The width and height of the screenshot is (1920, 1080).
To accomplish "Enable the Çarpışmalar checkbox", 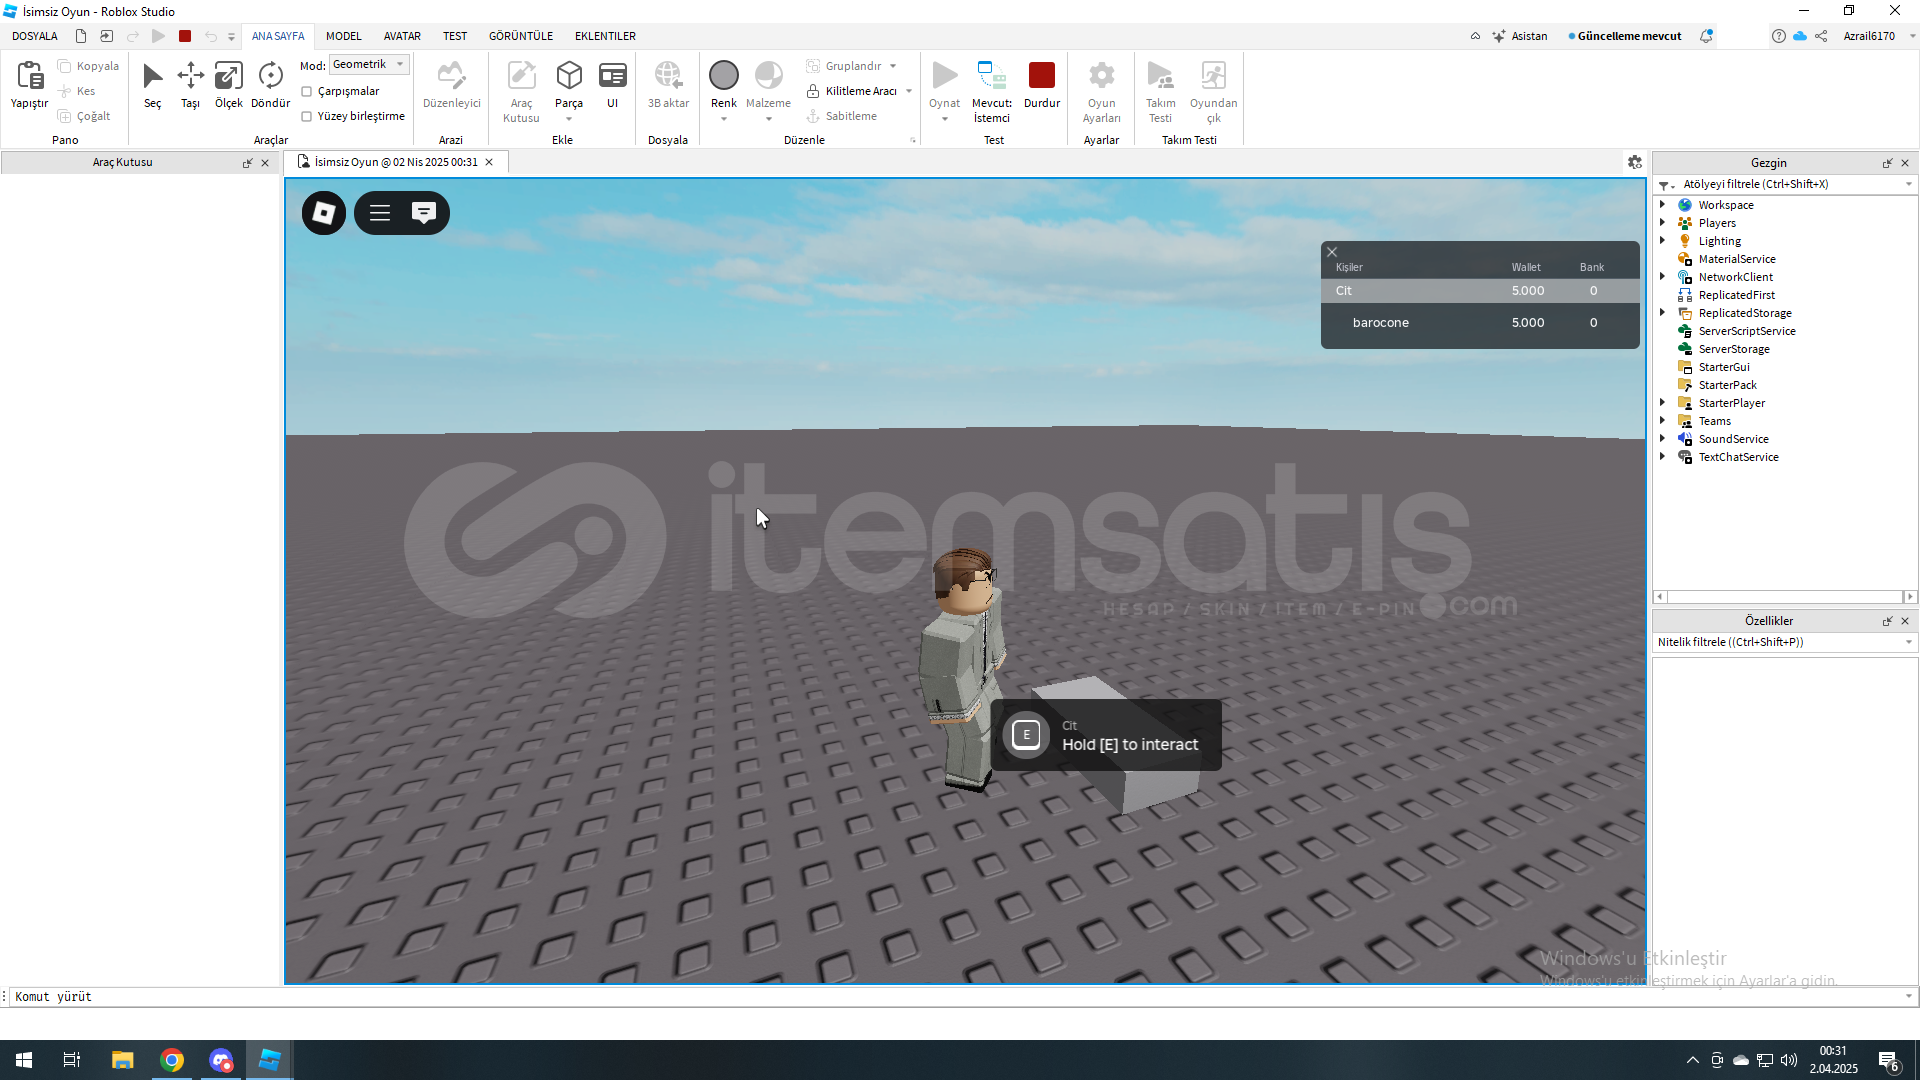I will (307, 91).
